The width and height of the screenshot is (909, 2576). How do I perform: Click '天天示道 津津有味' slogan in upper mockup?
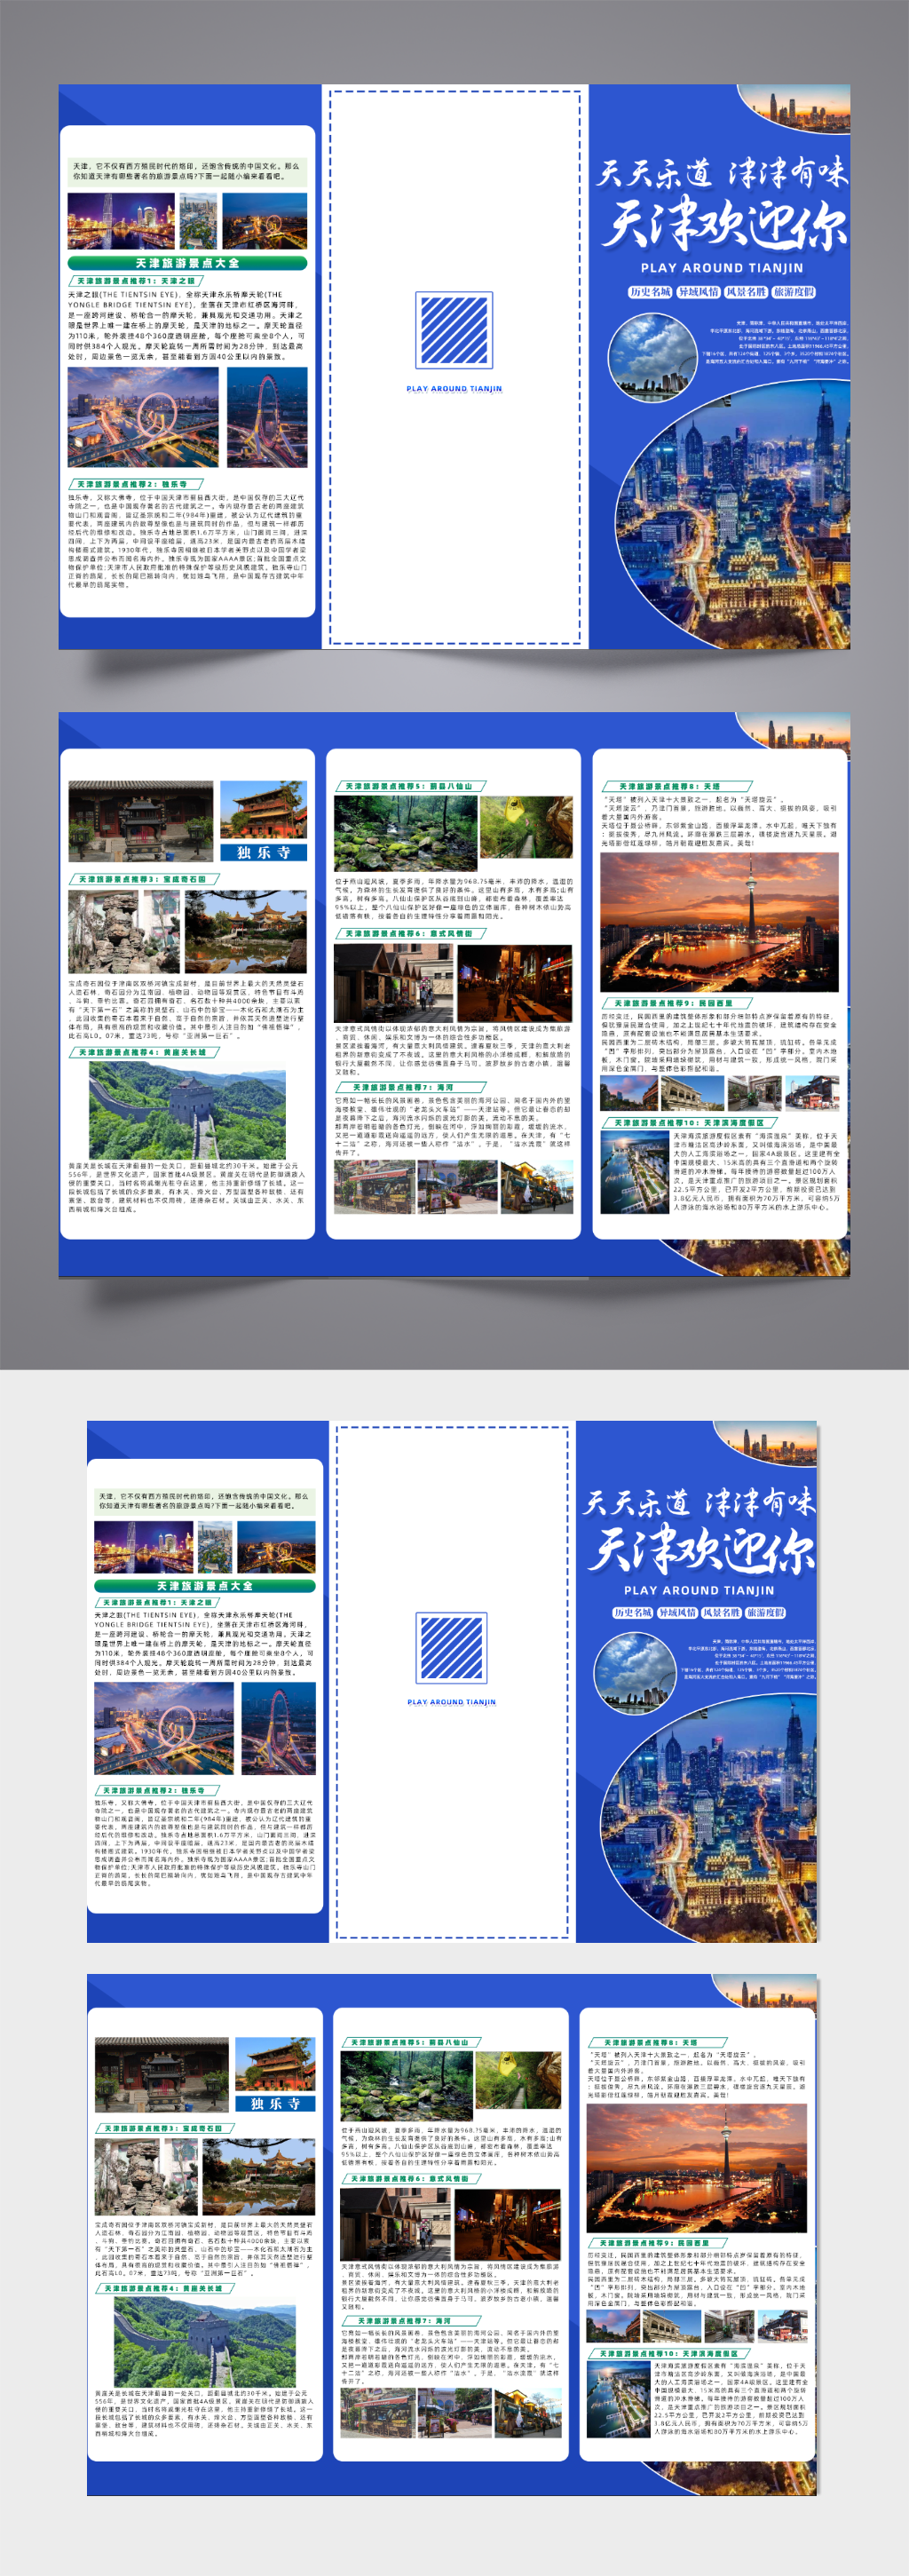pyautogui.click(x=722, y=172)
